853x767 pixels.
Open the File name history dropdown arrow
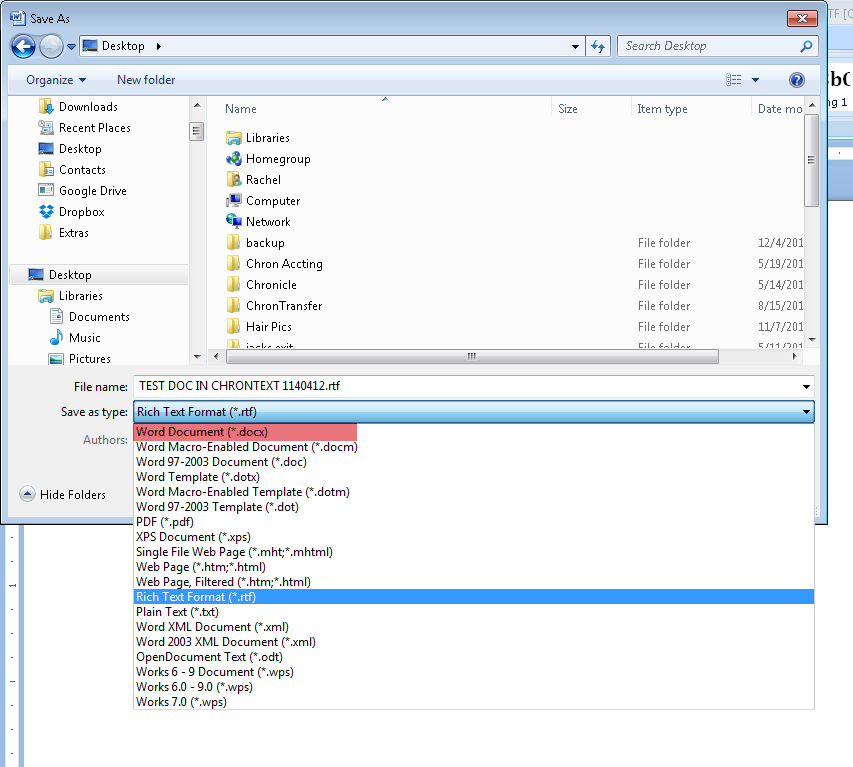pyautogui.click(x=806, y=387)
